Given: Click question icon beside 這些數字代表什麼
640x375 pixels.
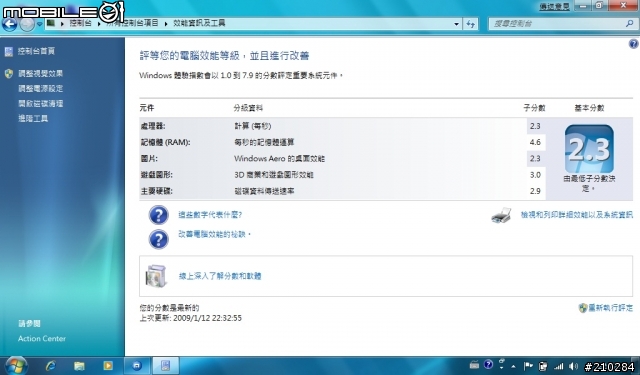Looking at the screenshot, I should coord(158,215).
